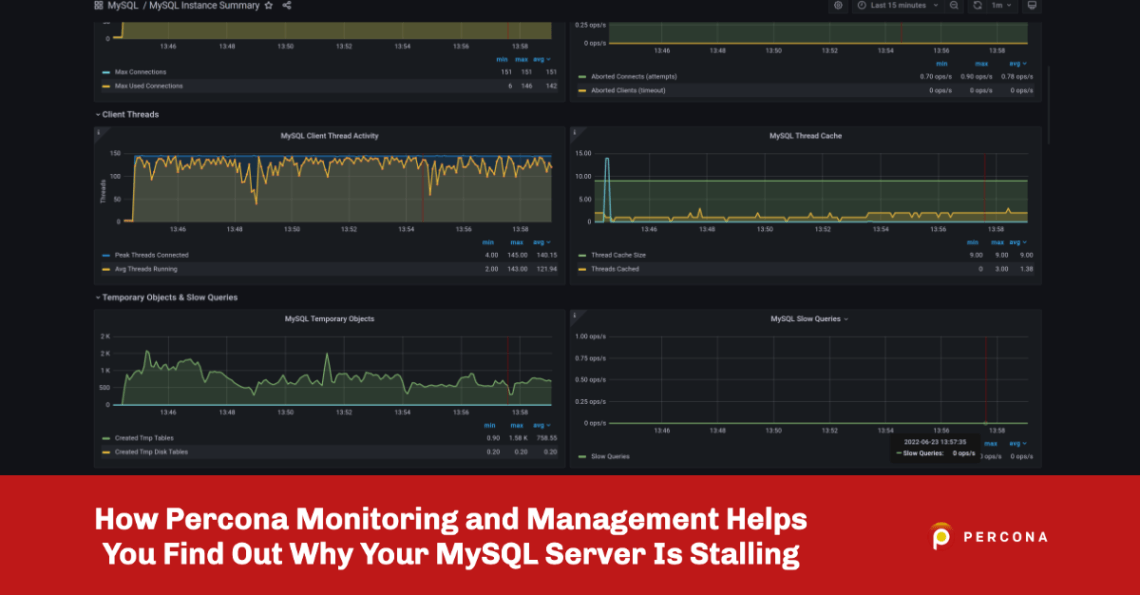Toggle the Created Tmp Disk Tables series
This screenshot has height=595, width=1140.
pyautogui.click(x=150, y=451)
